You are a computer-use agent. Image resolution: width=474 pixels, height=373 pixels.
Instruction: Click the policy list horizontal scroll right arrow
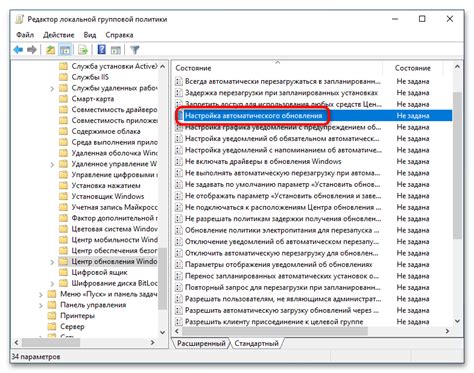coord(447,331)
